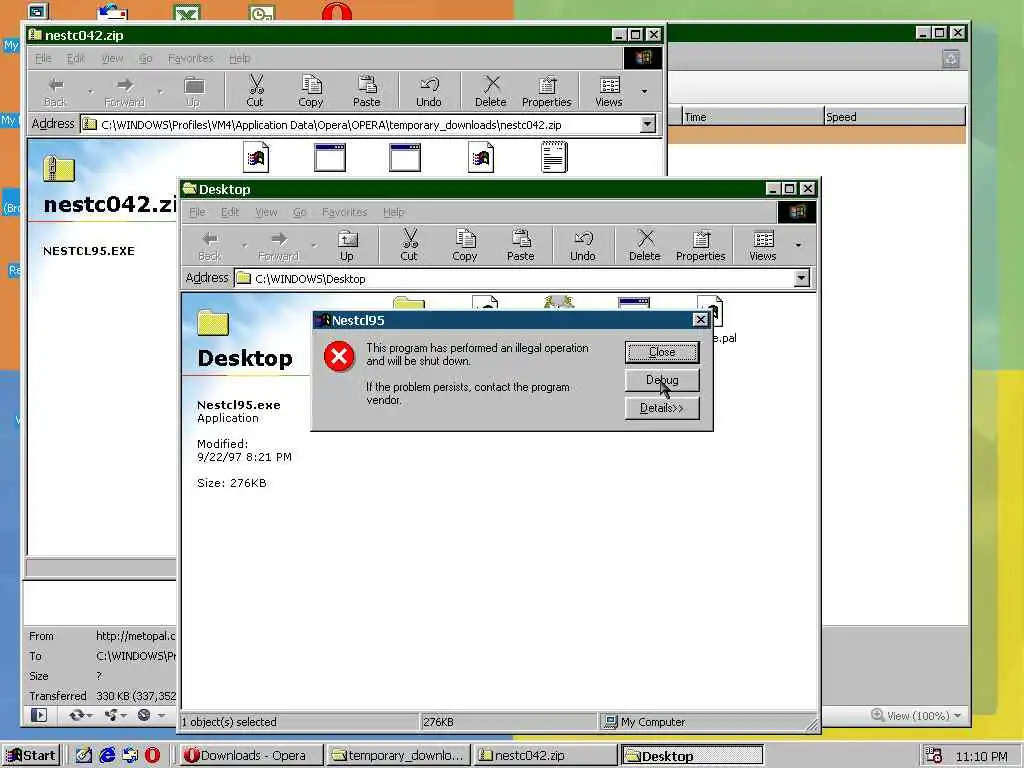Launch Opera from quick launch icon
This screenshot has width=1024, height=768.
click(x=152, y=756)
